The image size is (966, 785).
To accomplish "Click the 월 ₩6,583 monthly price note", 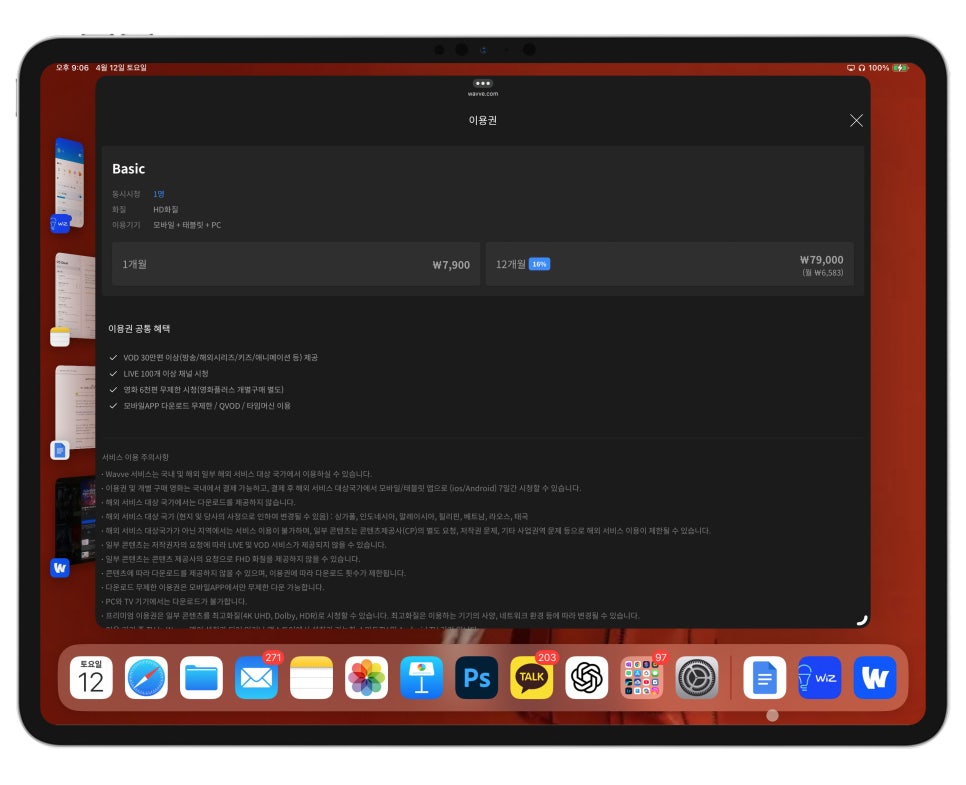I will [x=822, y=272].
